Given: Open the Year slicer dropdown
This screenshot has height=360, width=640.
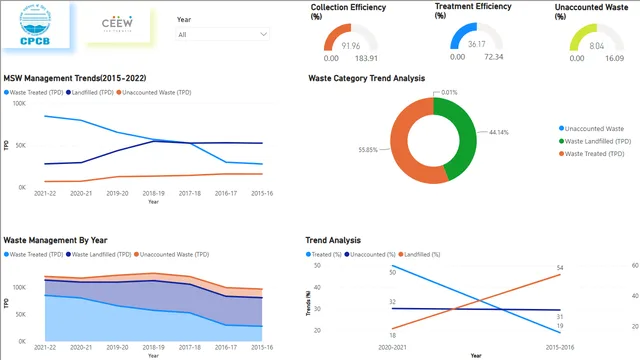Looking at the screenshot, I should 222,35.
